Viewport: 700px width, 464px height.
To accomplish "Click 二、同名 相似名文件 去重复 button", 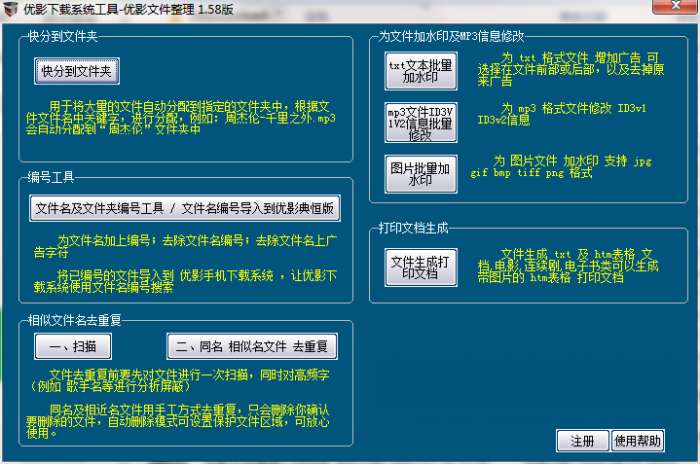I will (x=252, y=347).
